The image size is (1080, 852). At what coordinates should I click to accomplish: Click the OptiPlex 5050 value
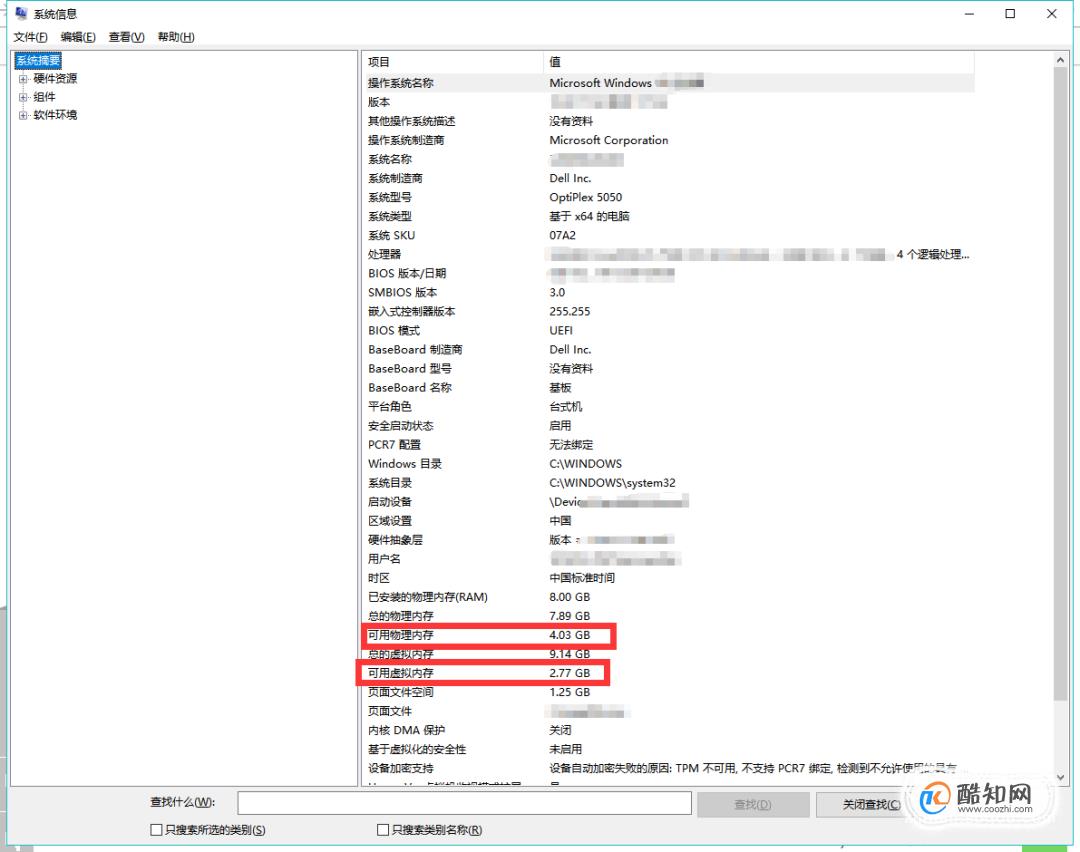point(585,197)
